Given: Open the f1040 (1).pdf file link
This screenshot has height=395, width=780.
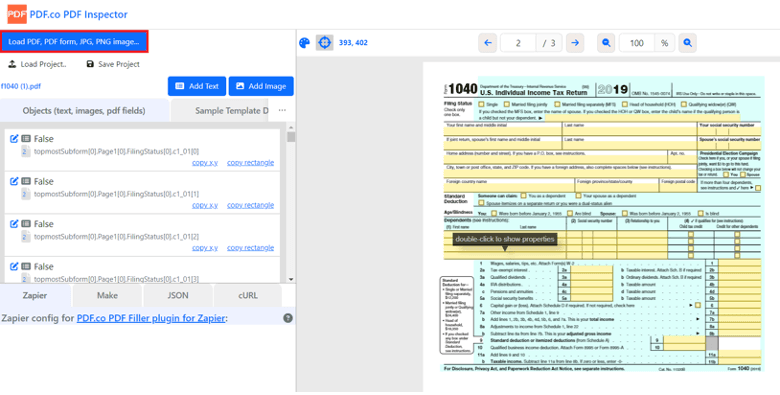Looking at the screenshot, I should click(21, 86).
